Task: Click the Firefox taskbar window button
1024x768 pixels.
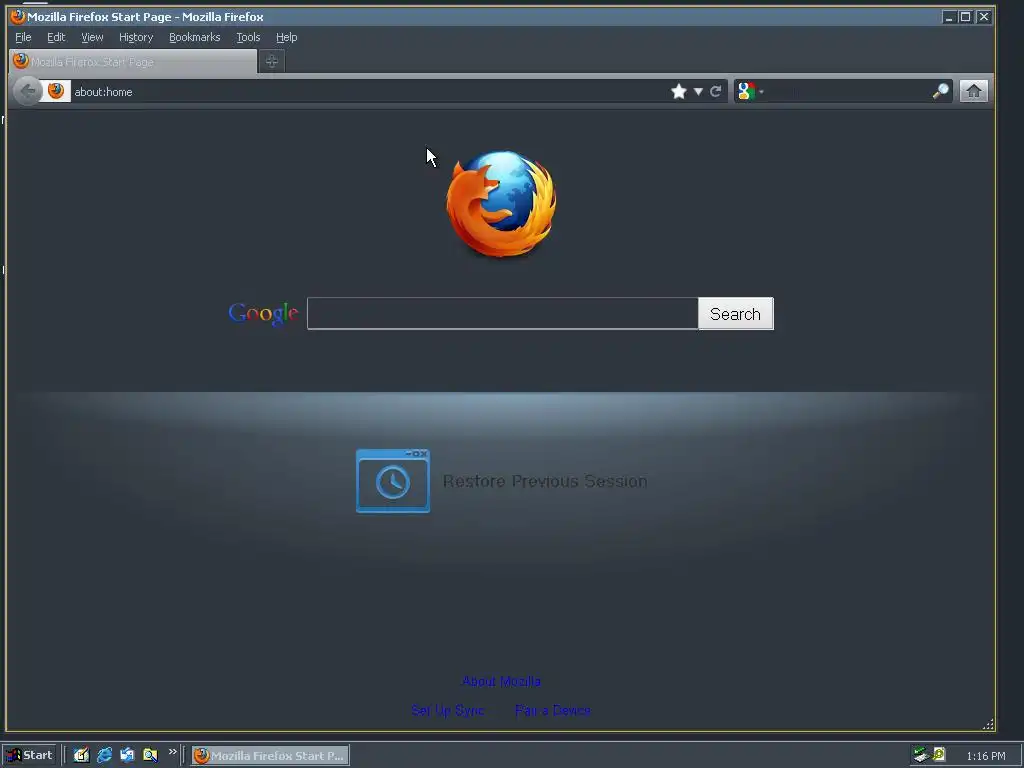Action: [270, 755]
